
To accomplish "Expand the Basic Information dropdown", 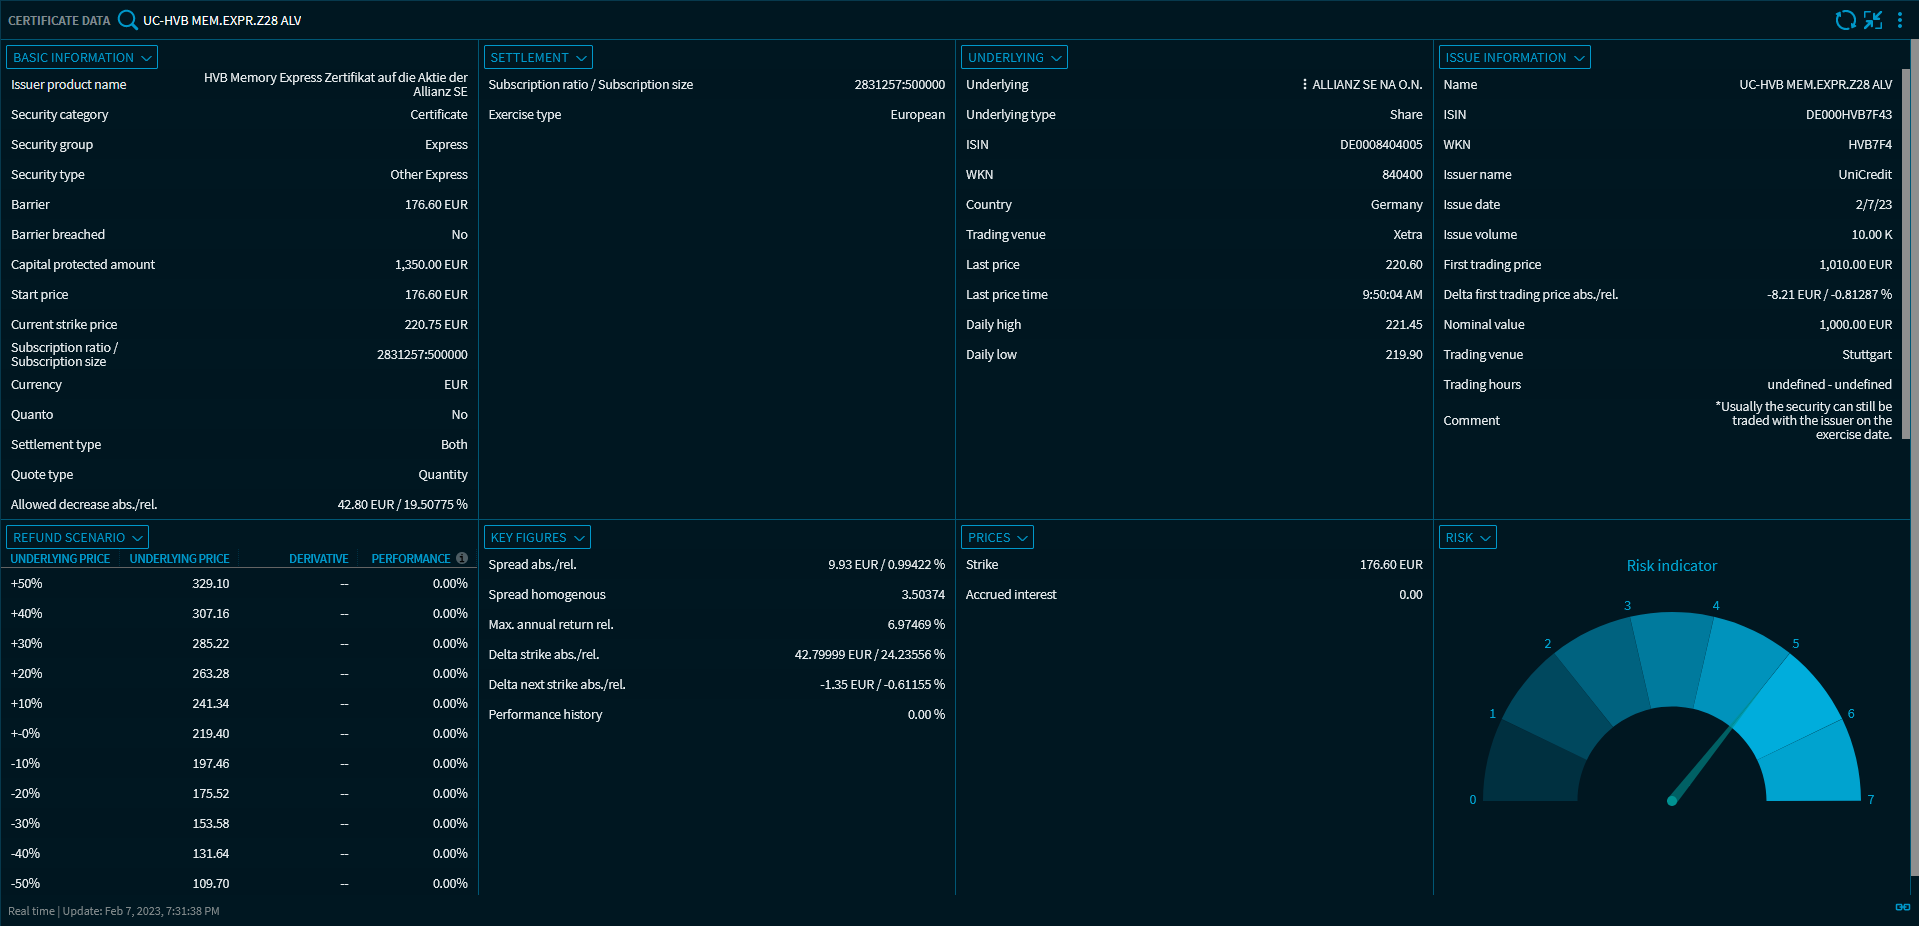I will (82, 58).
